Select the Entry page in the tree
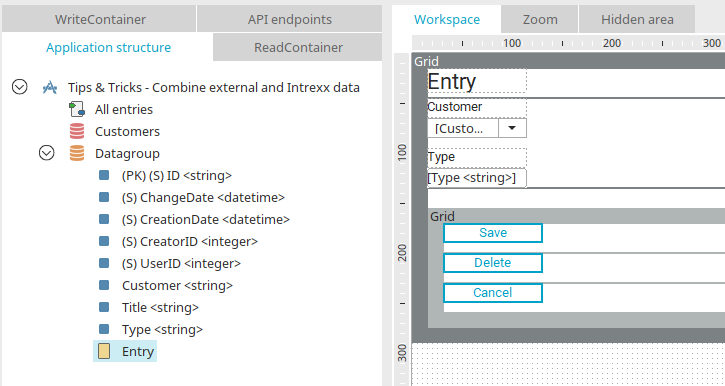This screenshot has width=725, height=386. coord(138,351)
